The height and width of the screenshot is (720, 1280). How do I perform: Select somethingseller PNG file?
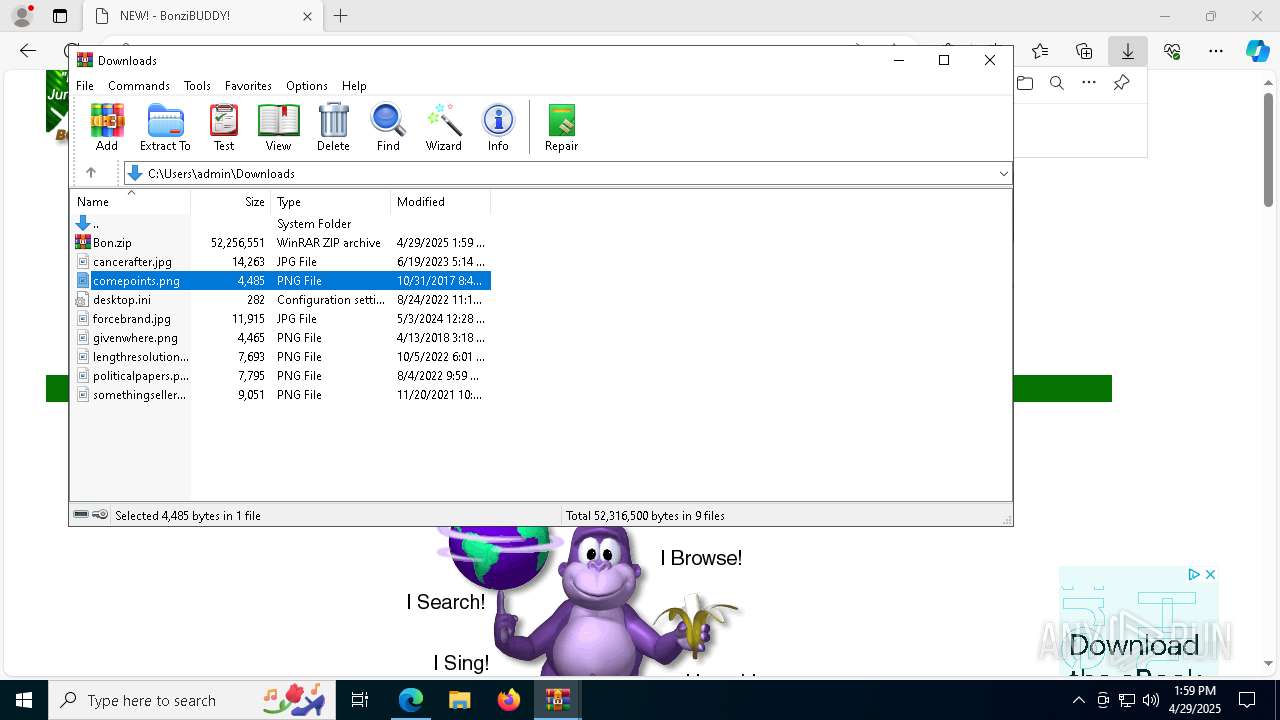281,395
